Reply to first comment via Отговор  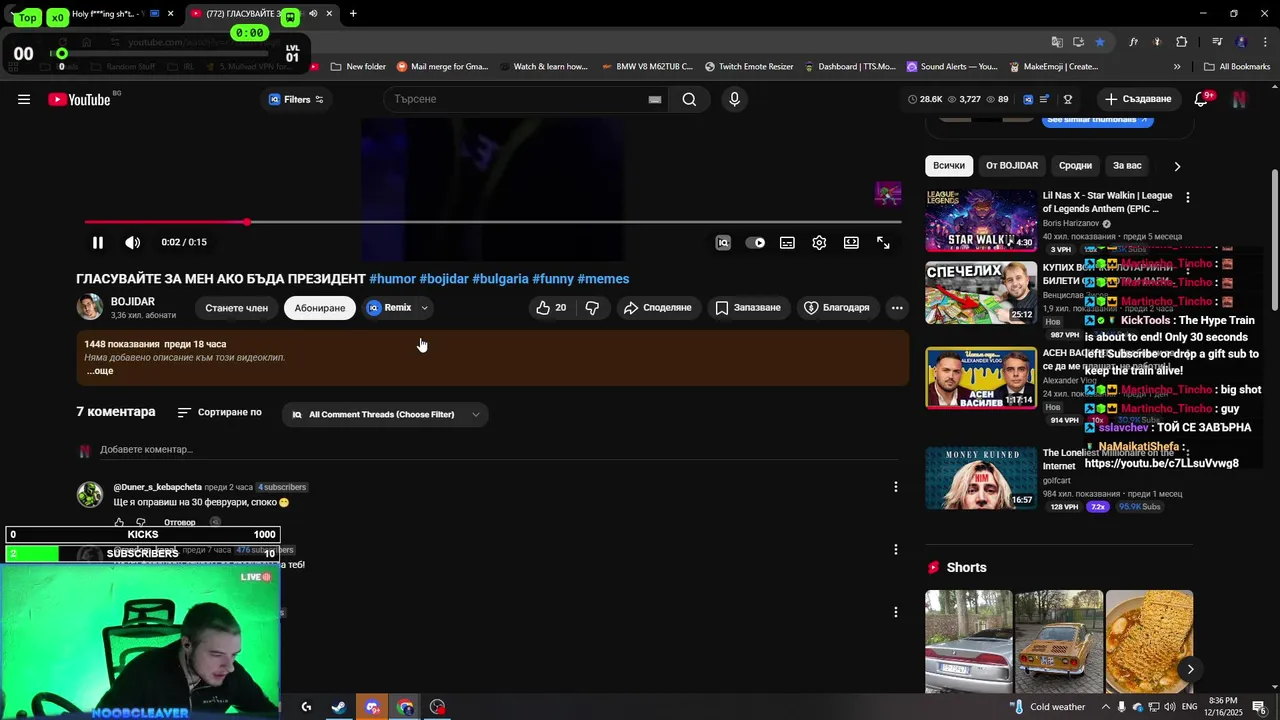tap(180, 522)
